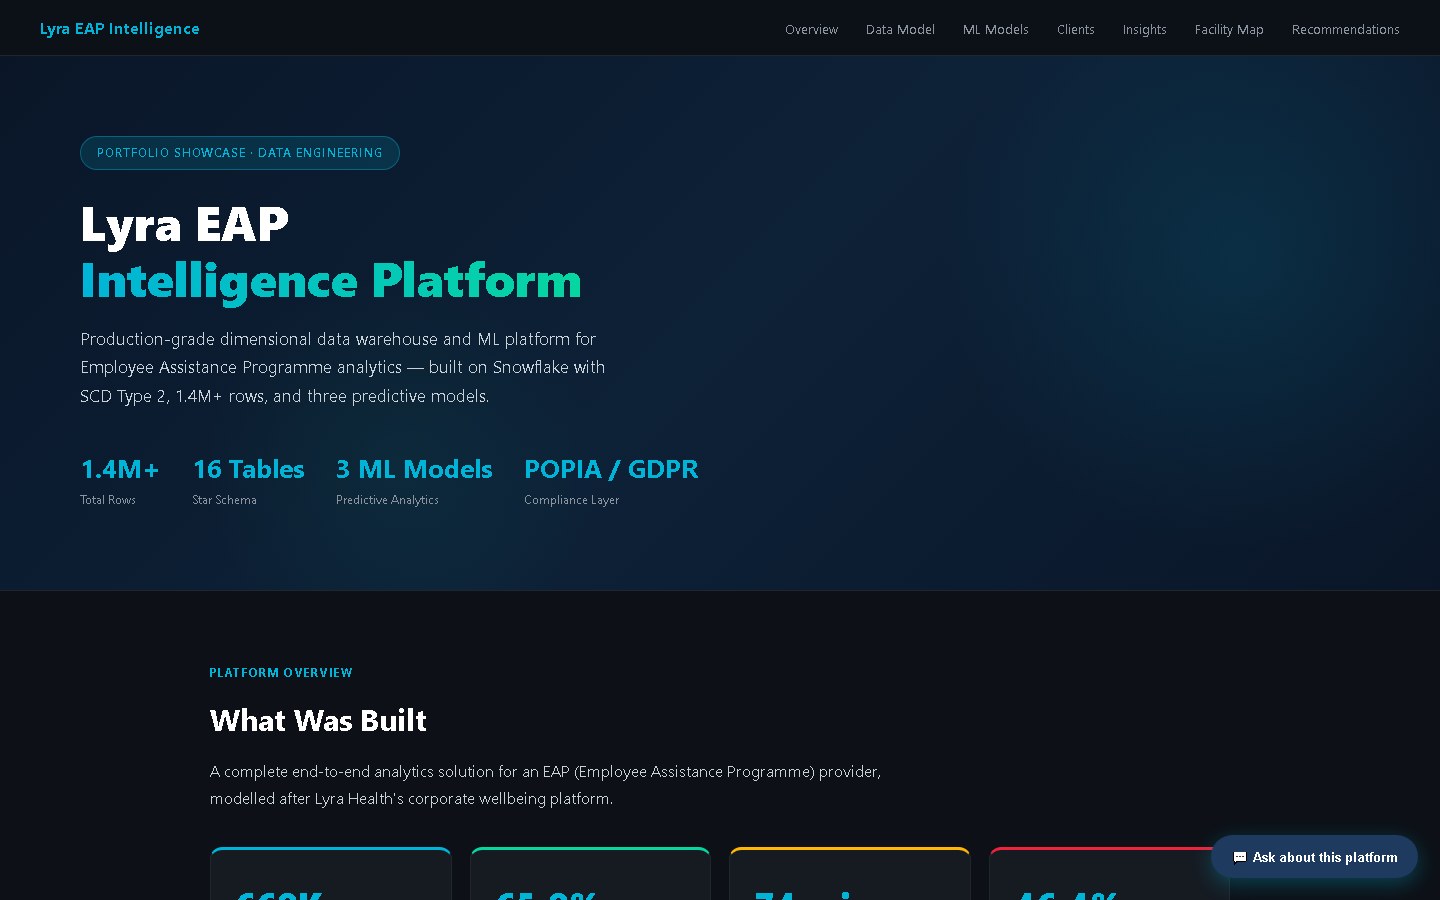Click the Predictive Analytics caption
This screenshot has height=900, width=1440.
387,500
